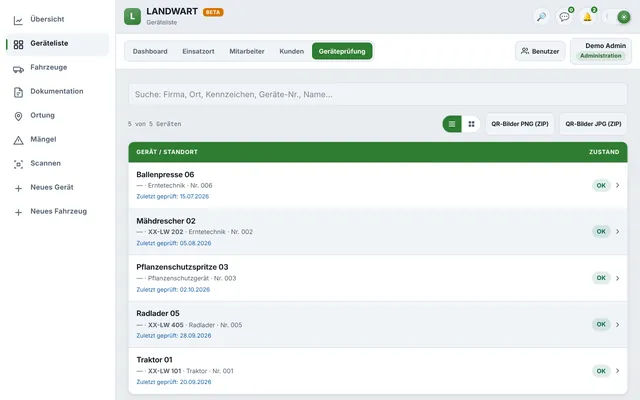Open Ortung via the location pin icon
Viewport: 640px width, 400px height.
18,116
